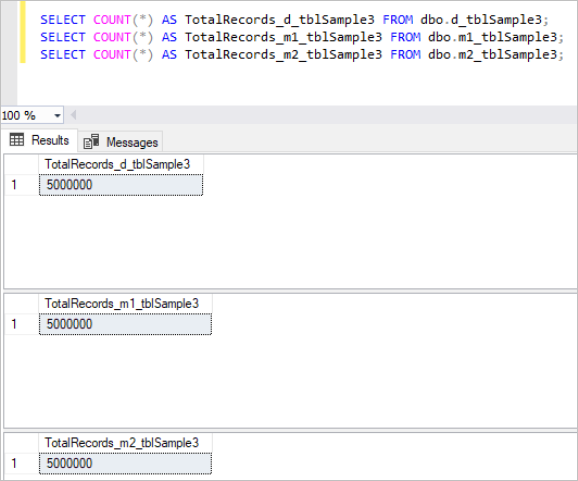Click the 5000000 cell under m2_tblSample3
The height and width of the screenshot is (481, 578).
click(x=125, y=463)
